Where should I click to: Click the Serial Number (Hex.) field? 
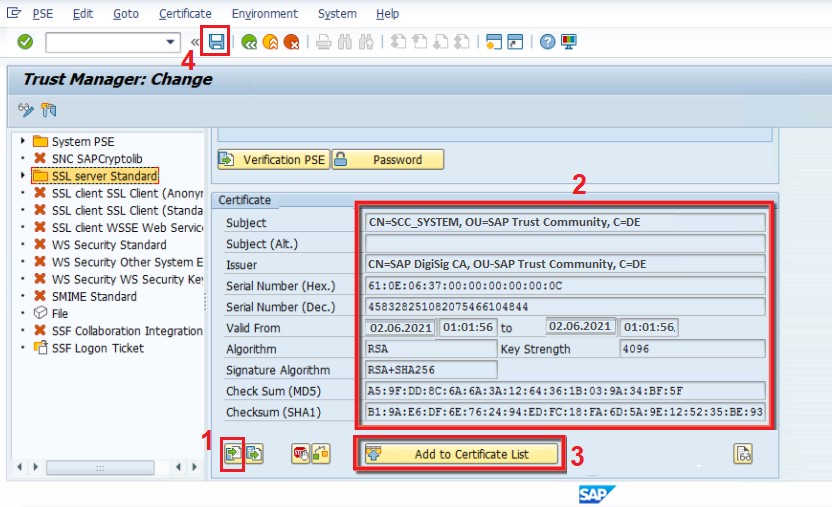tap(565, 285)
